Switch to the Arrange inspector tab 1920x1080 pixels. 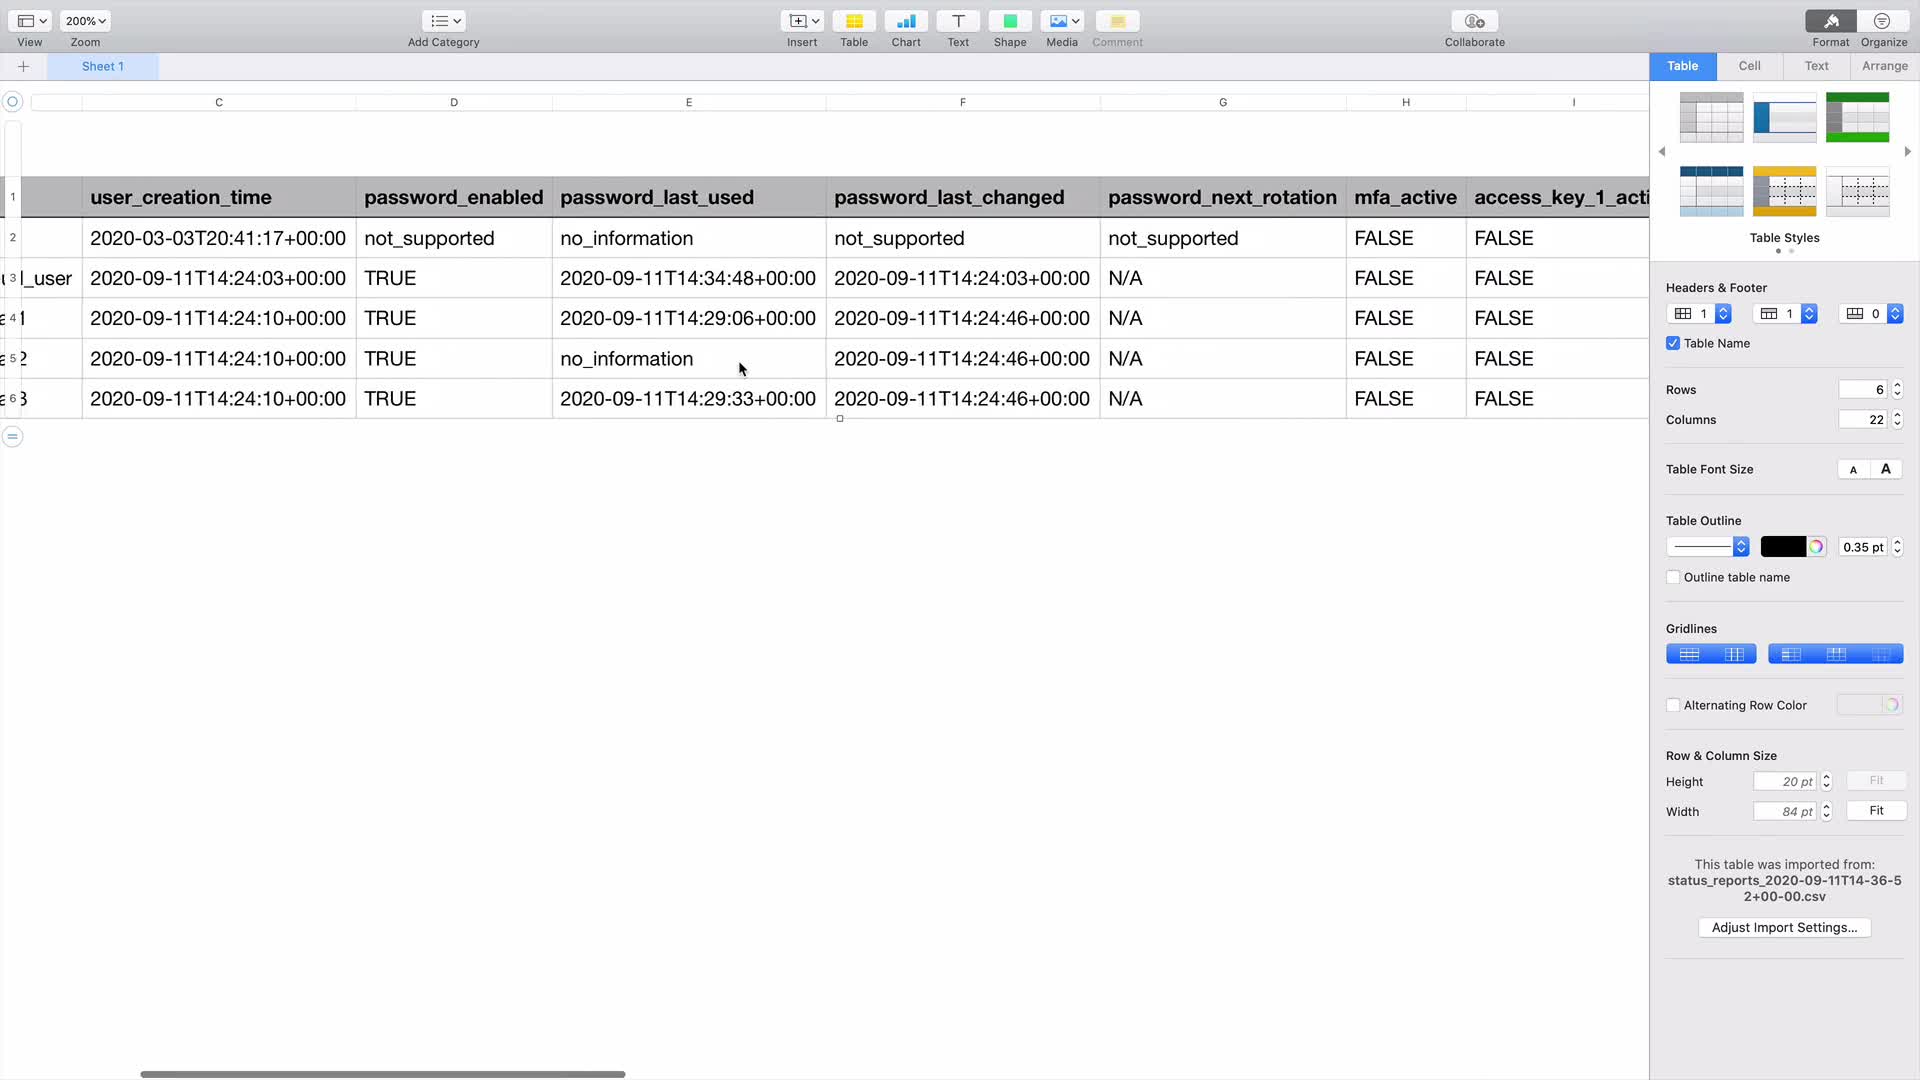(x=1884, y=66)
